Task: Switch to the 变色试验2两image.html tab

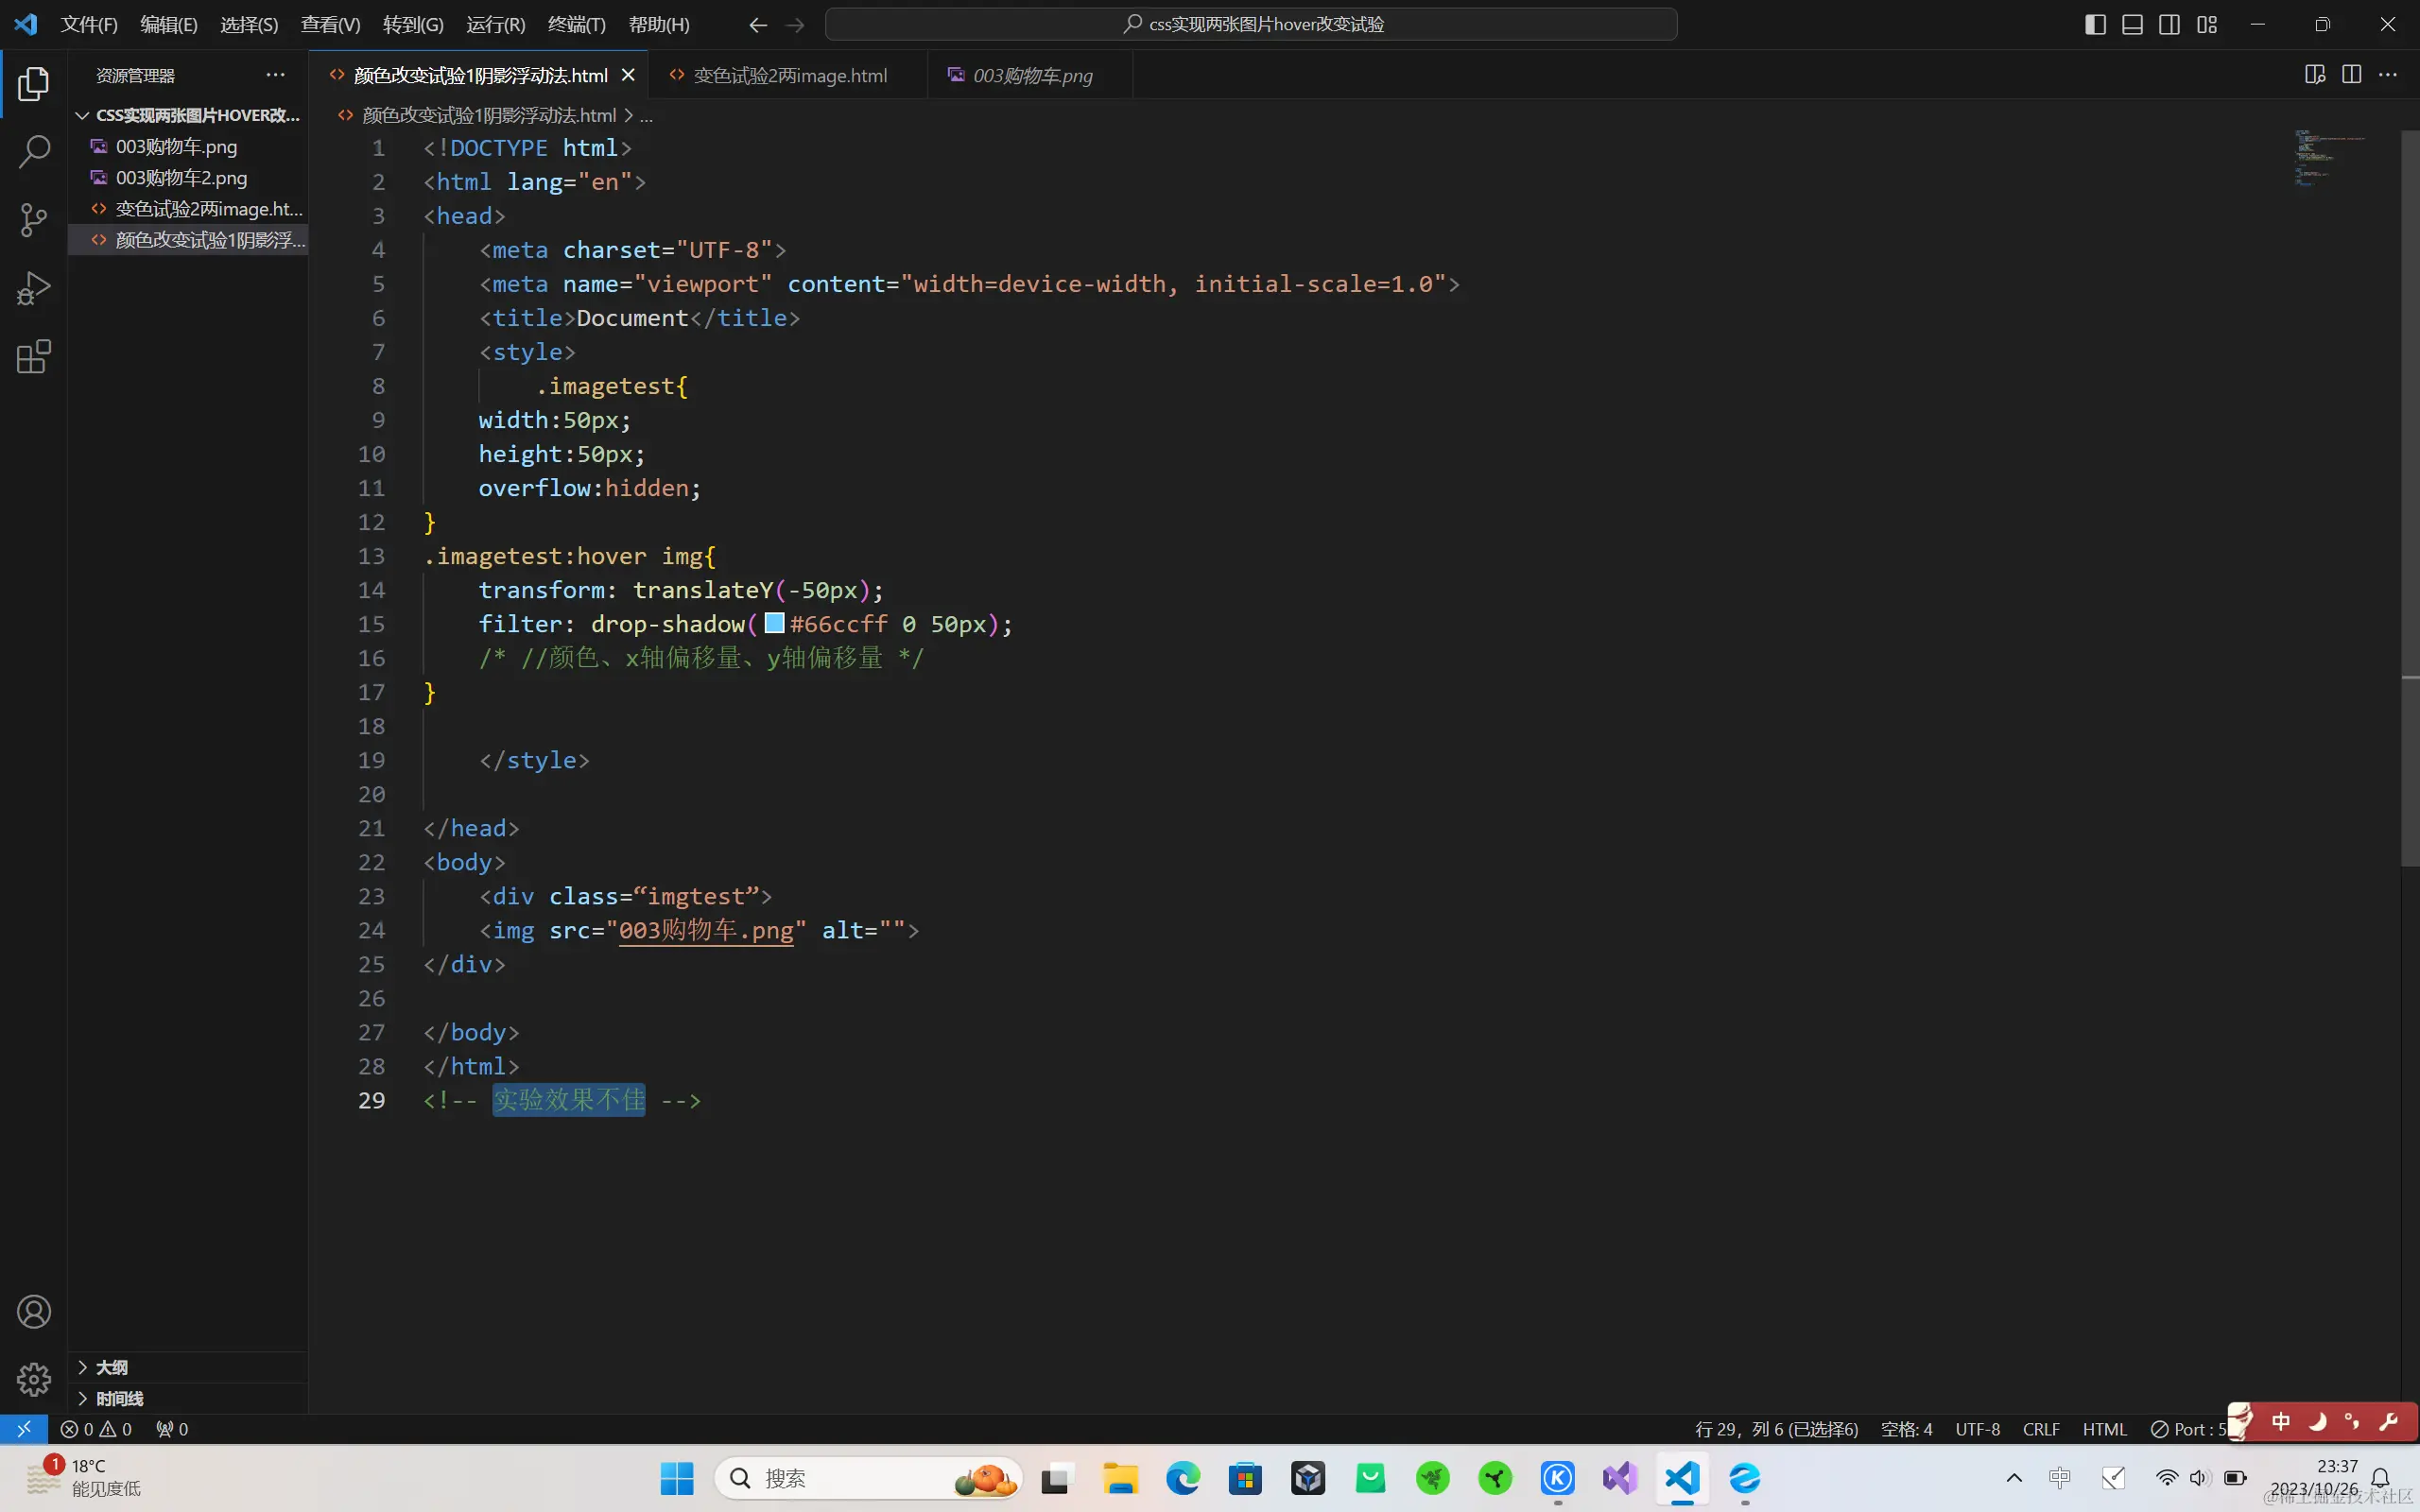Action: tap(789, 76)
